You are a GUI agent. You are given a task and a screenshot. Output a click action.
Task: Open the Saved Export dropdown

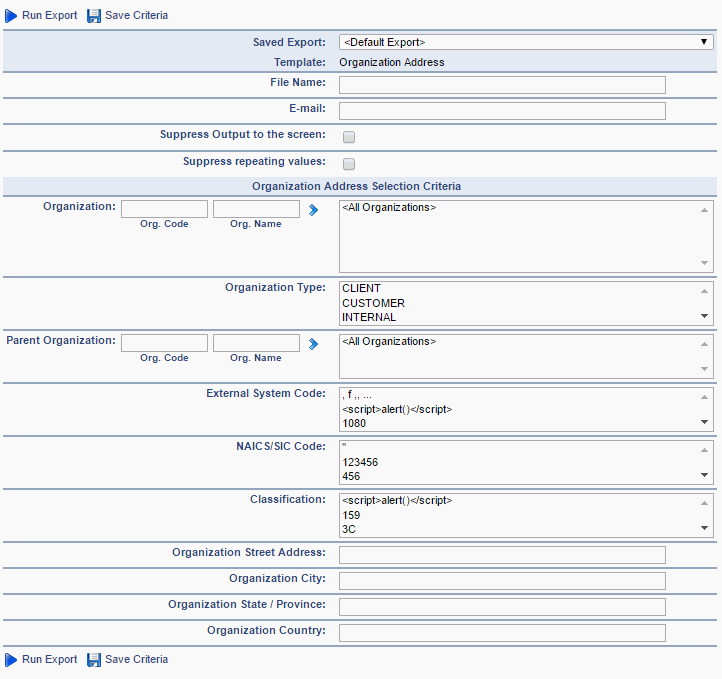click(526, 42)
